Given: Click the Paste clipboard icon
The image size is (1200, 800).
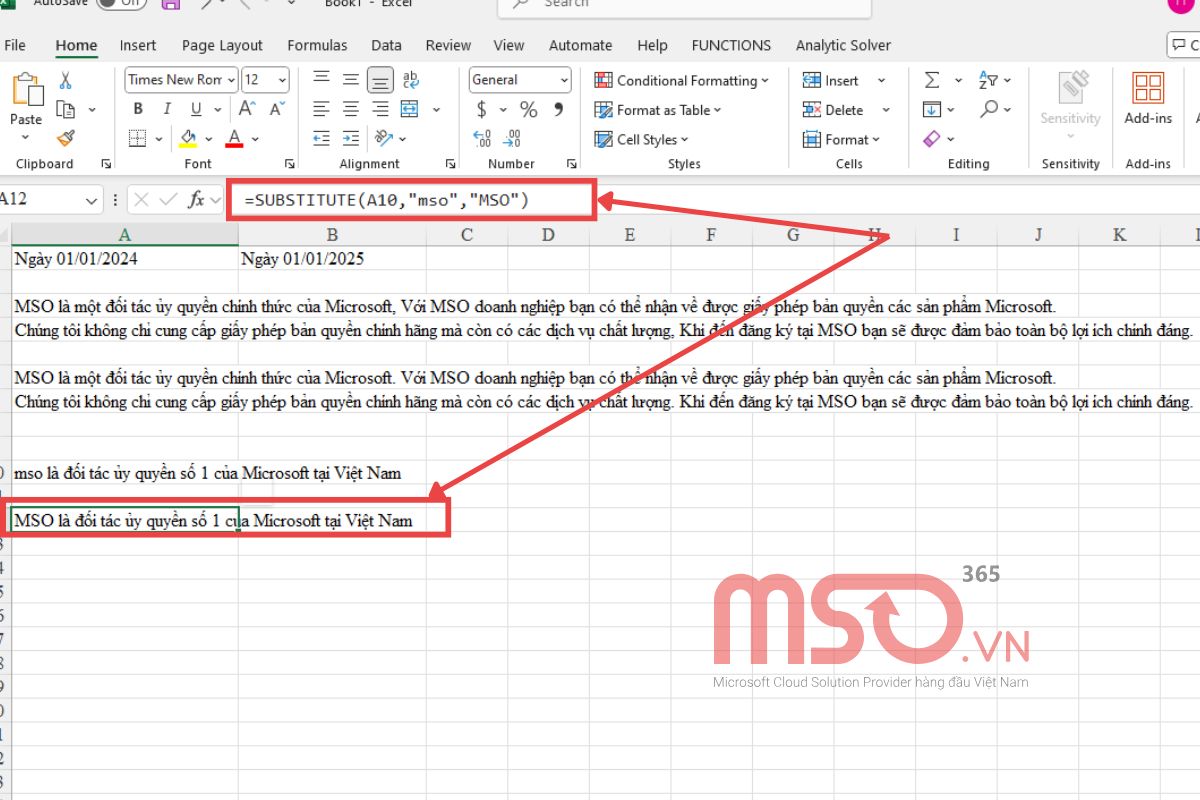Looking at the screenshot, I should [26, 90].
